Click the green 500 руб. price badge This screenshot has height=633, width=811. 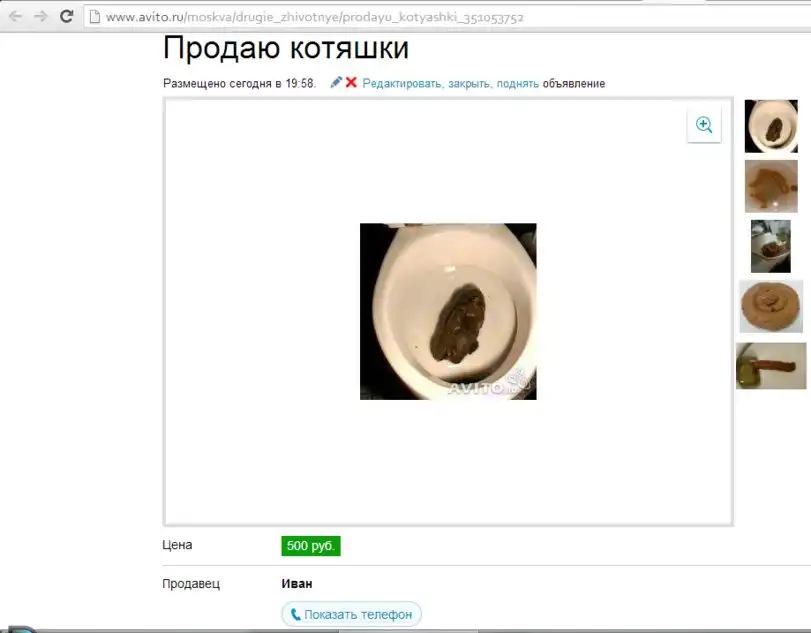click(311, 546)
